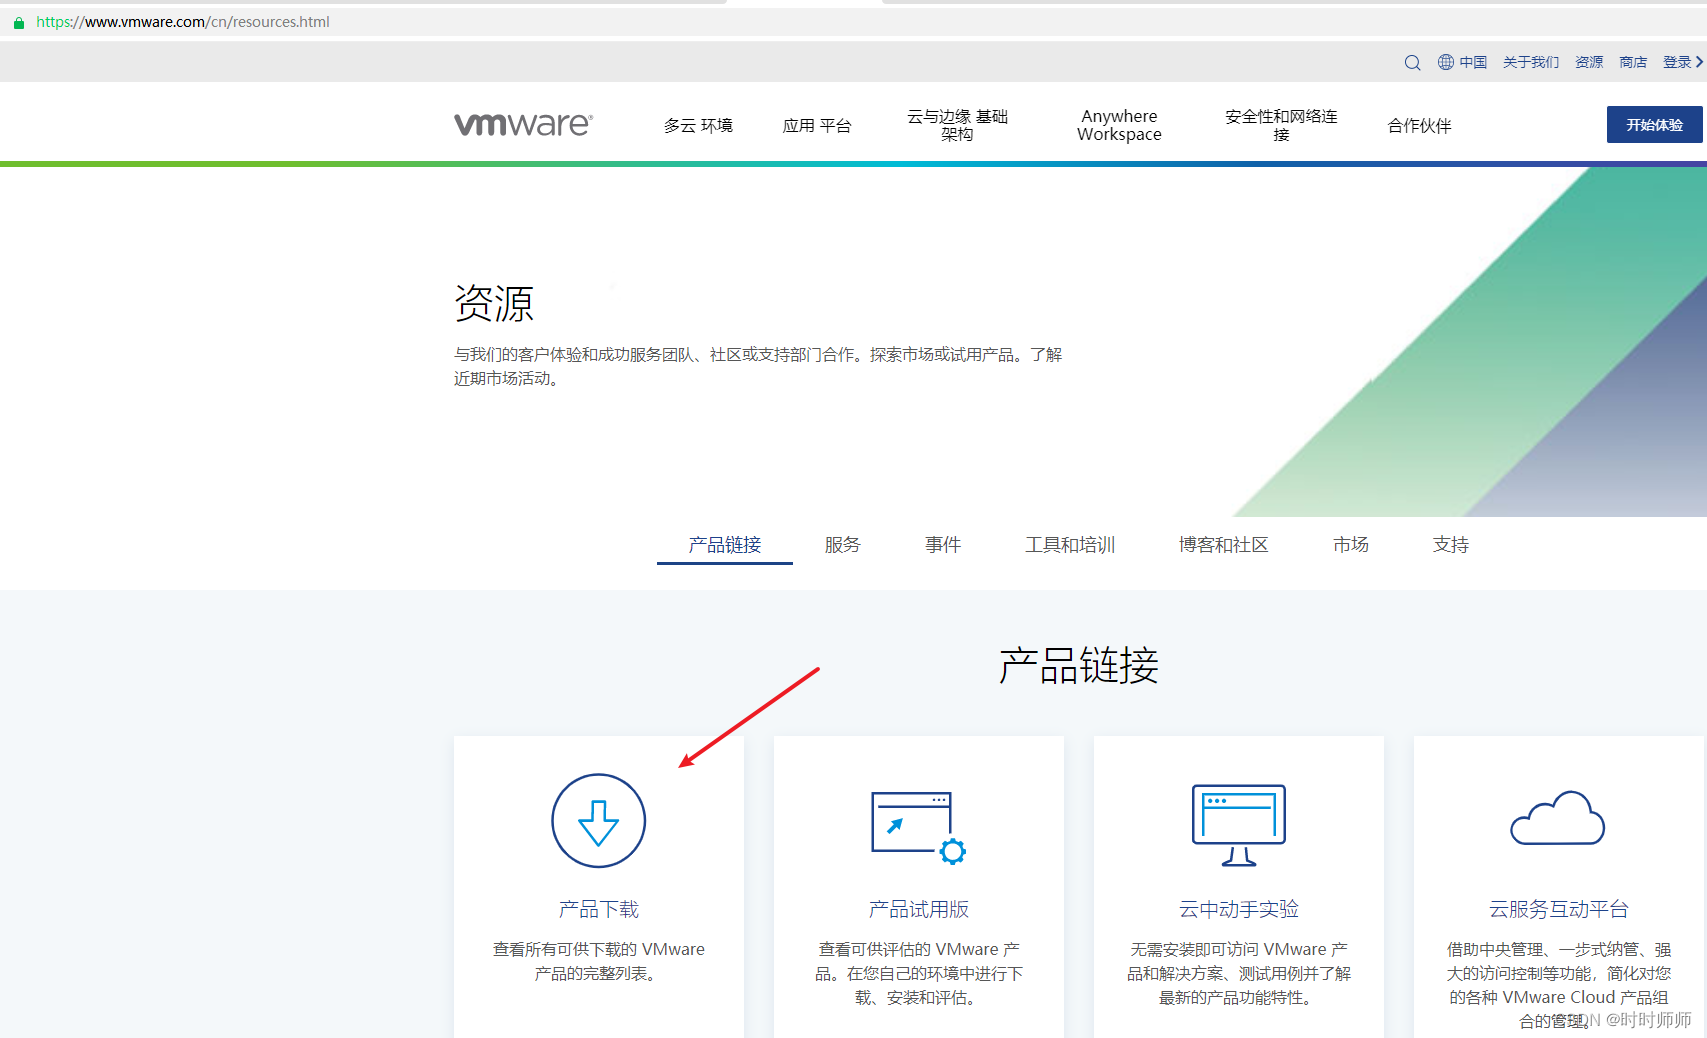The image size is (1707, 1038).
Task: Click the 查看可供评估的 VMware description text
Action: [x=918, y=973]
